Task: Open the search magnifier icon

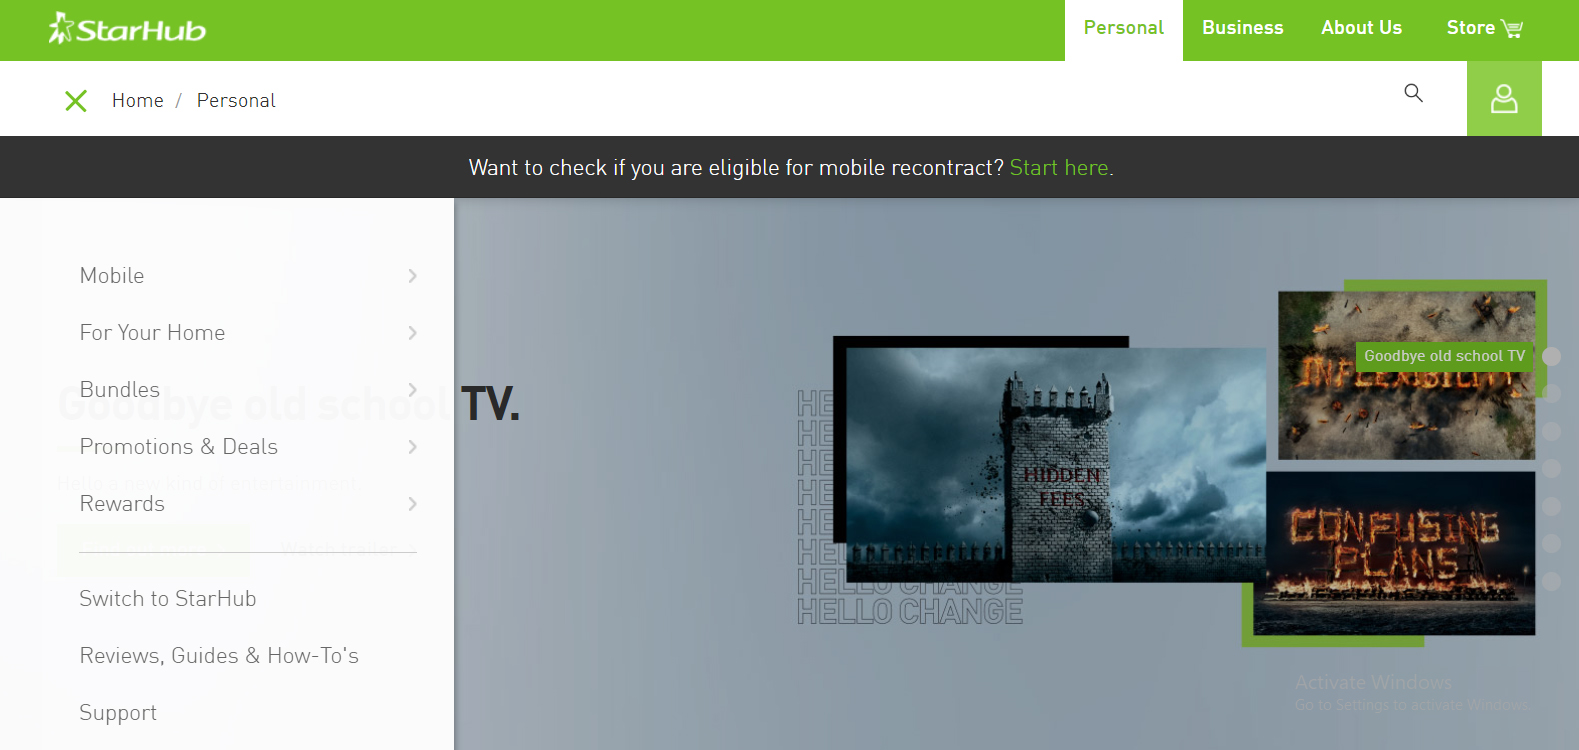Action: pyautogui.click(x=1413, y=93)
